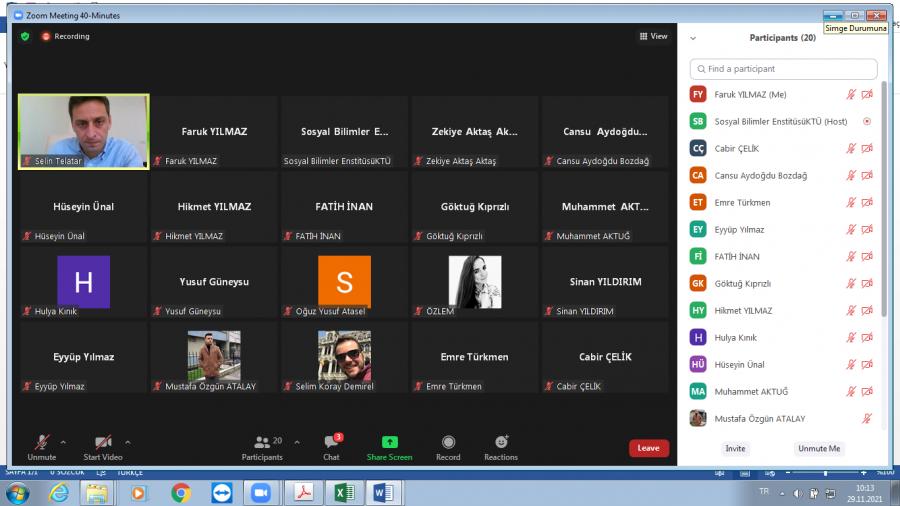The image size is (900, 506).
Task: Expand audio options arrow beside Unmute
Action: 63,442
